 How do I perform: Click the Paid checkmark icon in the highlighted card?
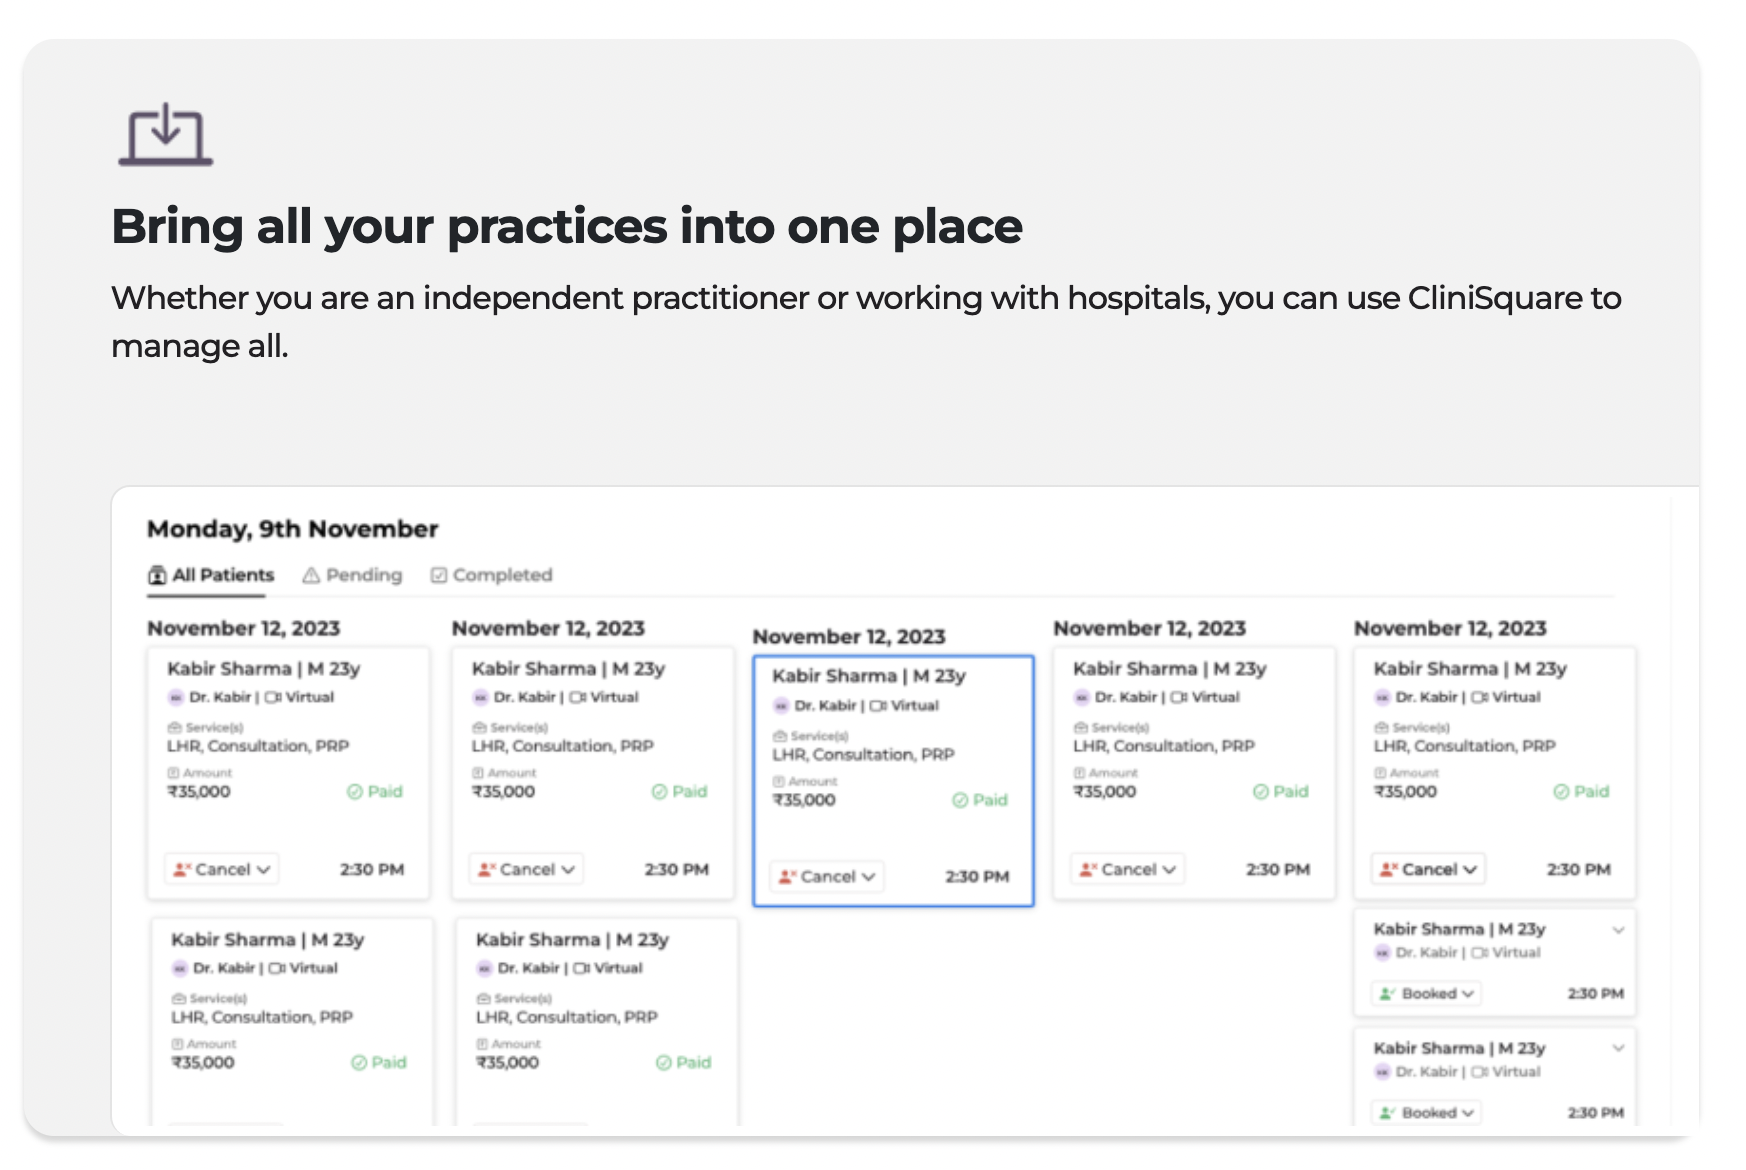(960, 800)
